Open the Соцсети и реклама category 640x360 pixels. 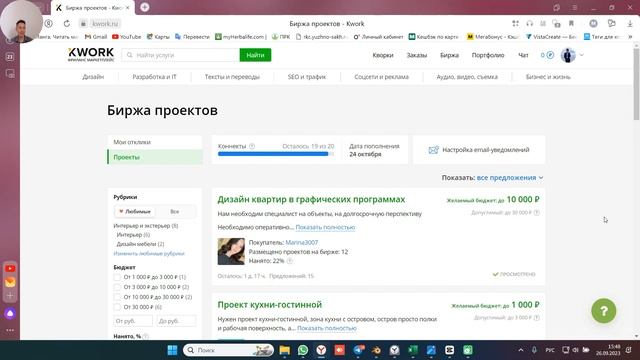381,77
